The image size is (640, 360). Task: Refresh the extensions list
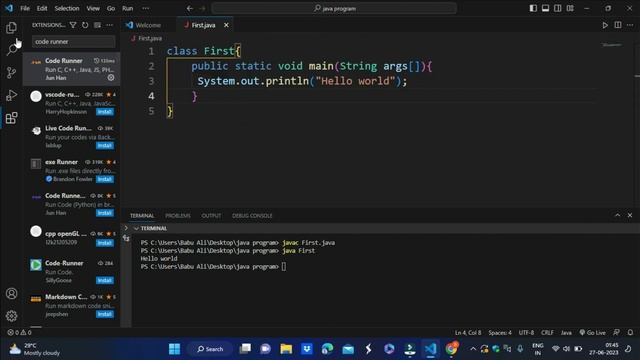tap(85, 25)
